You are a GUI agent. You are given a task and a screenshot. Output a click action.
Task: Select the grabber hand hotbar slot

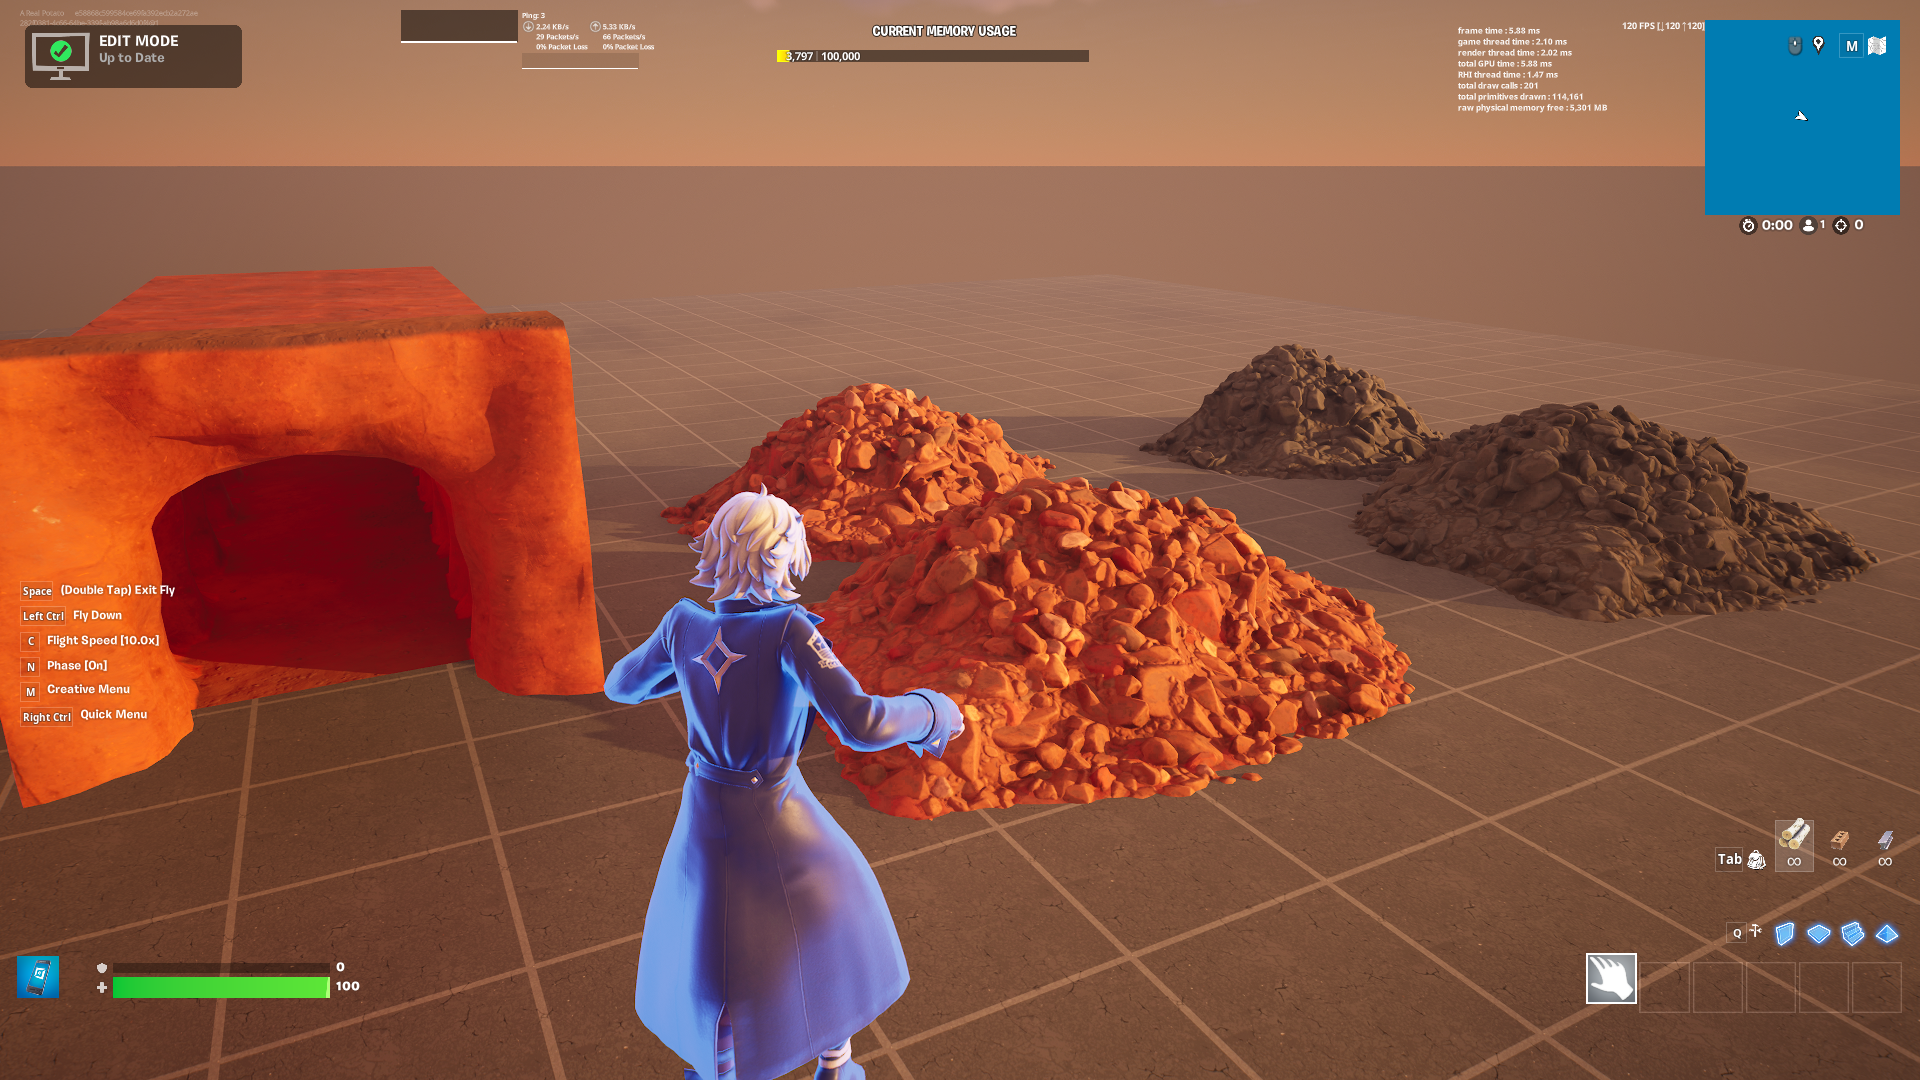pyautogui.click(x=1611, y=980)
